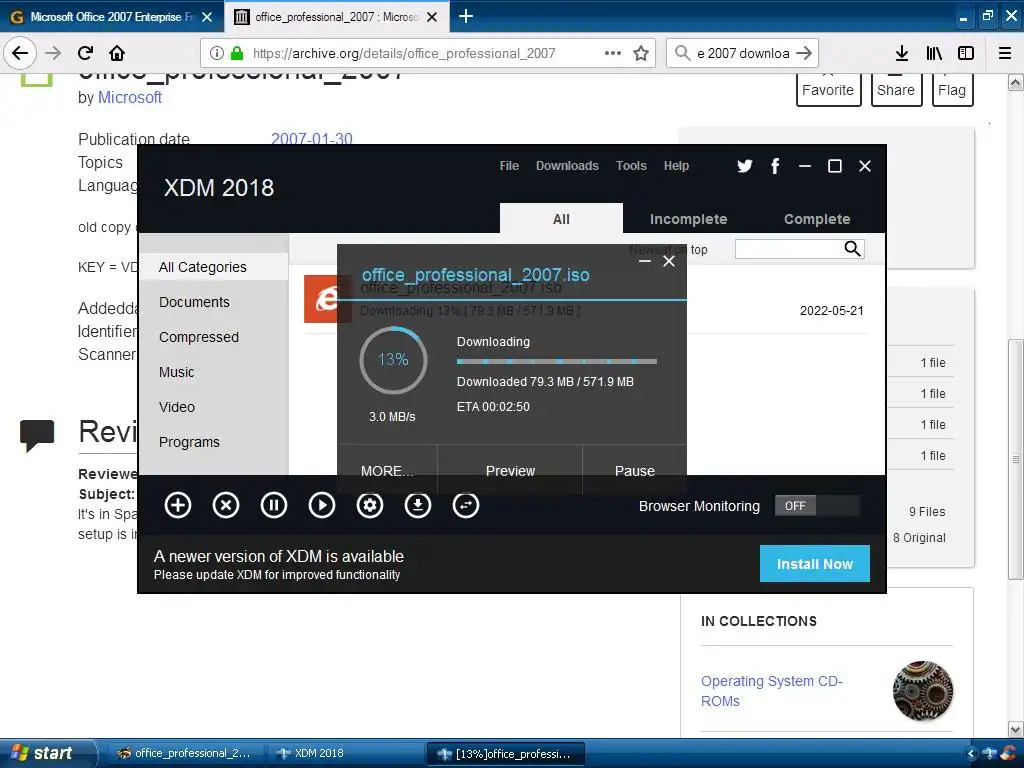The width and height of the screenshot is (1024, 768).
Task: Click the download progress bar
Action: pyautogui.click(x=556, y=361)
